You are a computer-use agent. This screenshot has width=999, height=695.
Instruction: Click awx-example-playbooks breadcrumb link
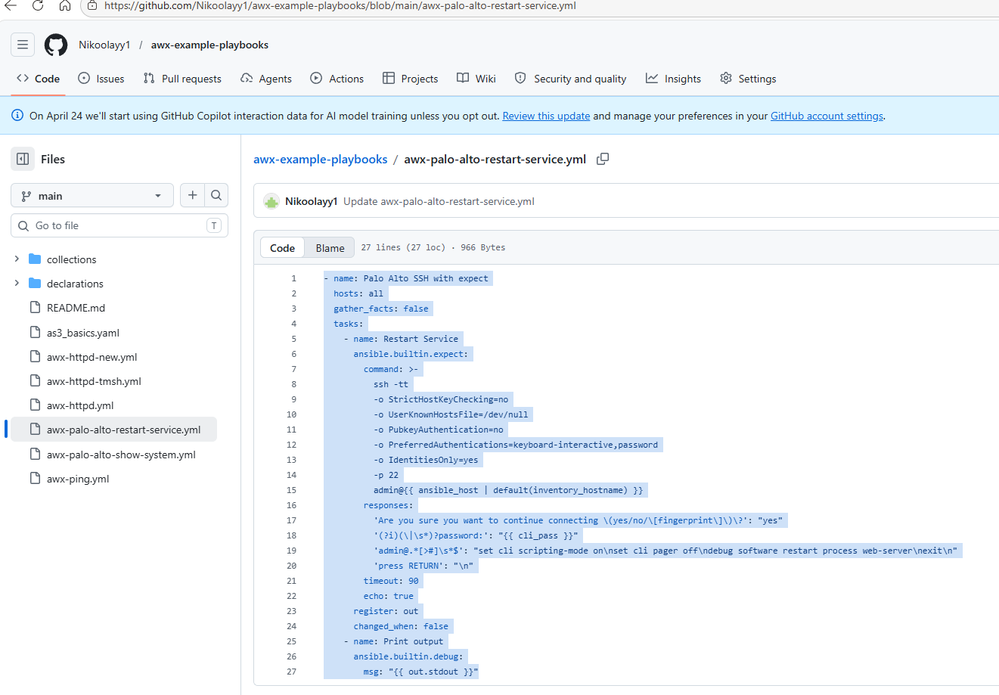[320, 159]
